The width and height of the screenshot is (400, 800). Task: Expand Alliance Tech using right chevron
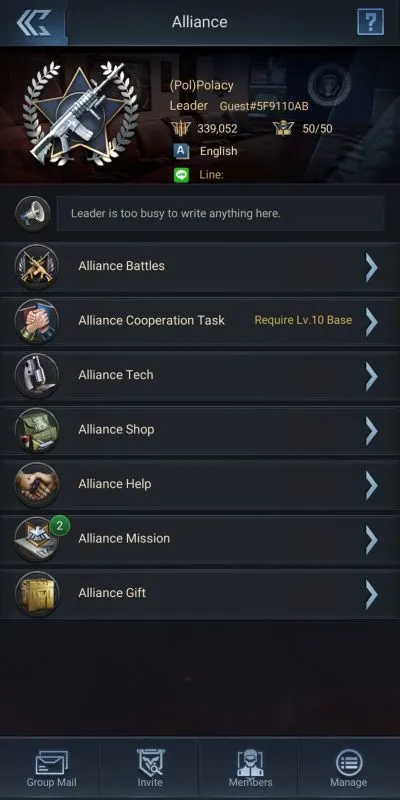[371, 376]
